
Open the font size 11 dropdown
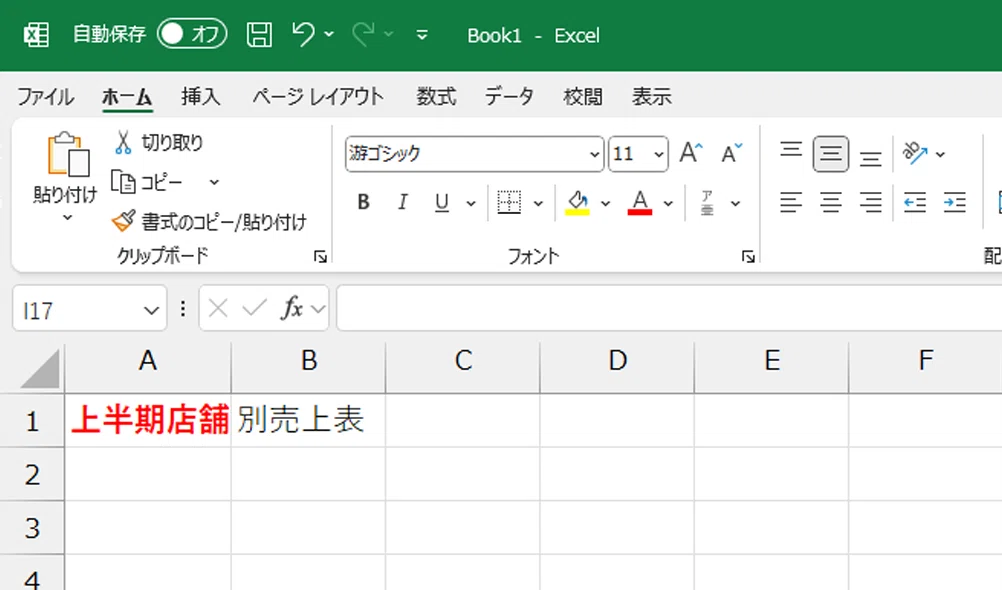pos(658,154)
